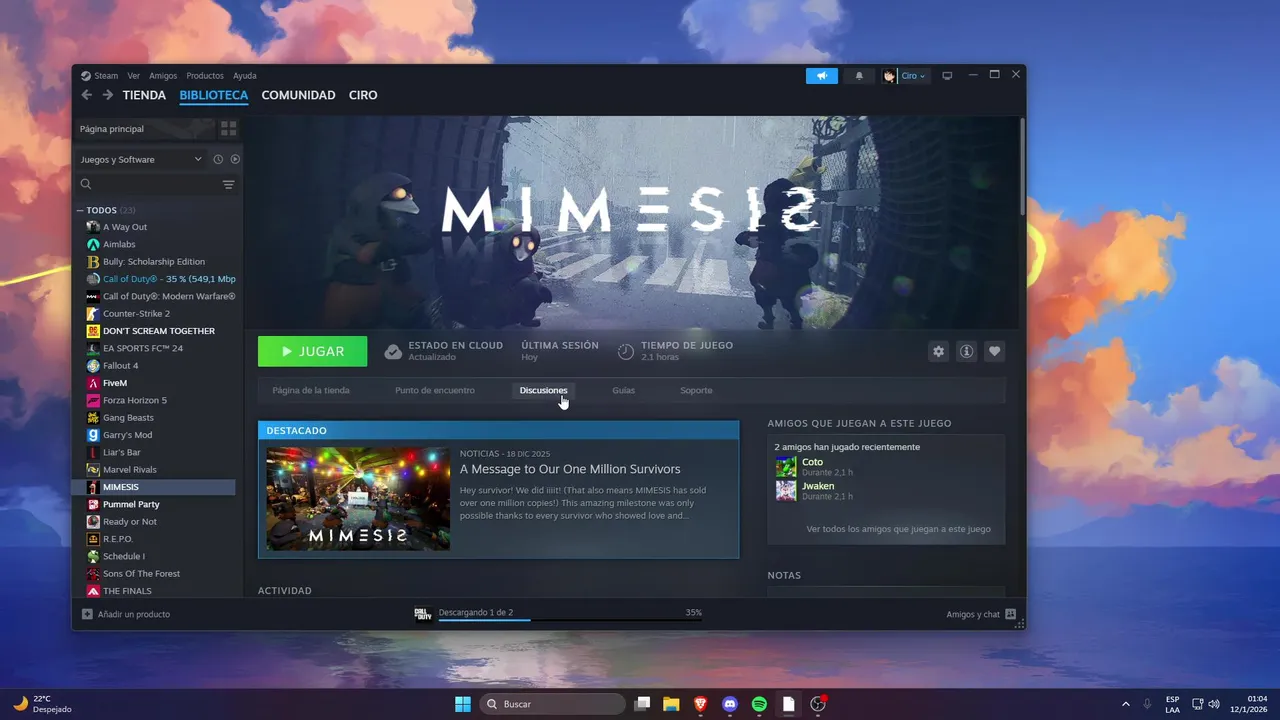The height and width of the screenshot is (720, 1280).
Task: Open File Explorer from the taskbar
Action: pos(671,704)
